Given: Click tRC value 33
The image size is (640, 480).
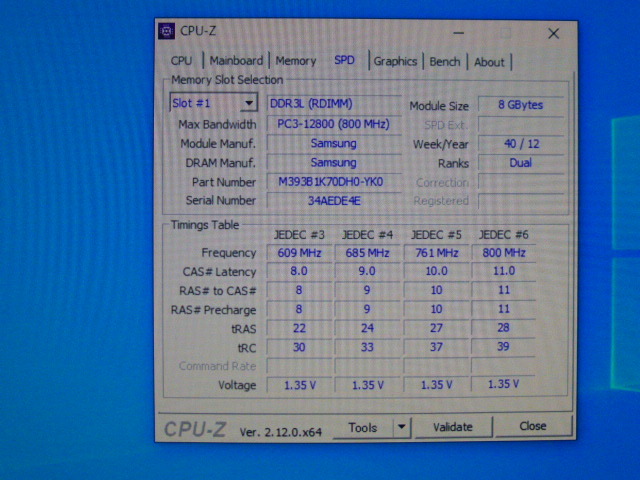Looking at the screenshot, I should 367,347.
